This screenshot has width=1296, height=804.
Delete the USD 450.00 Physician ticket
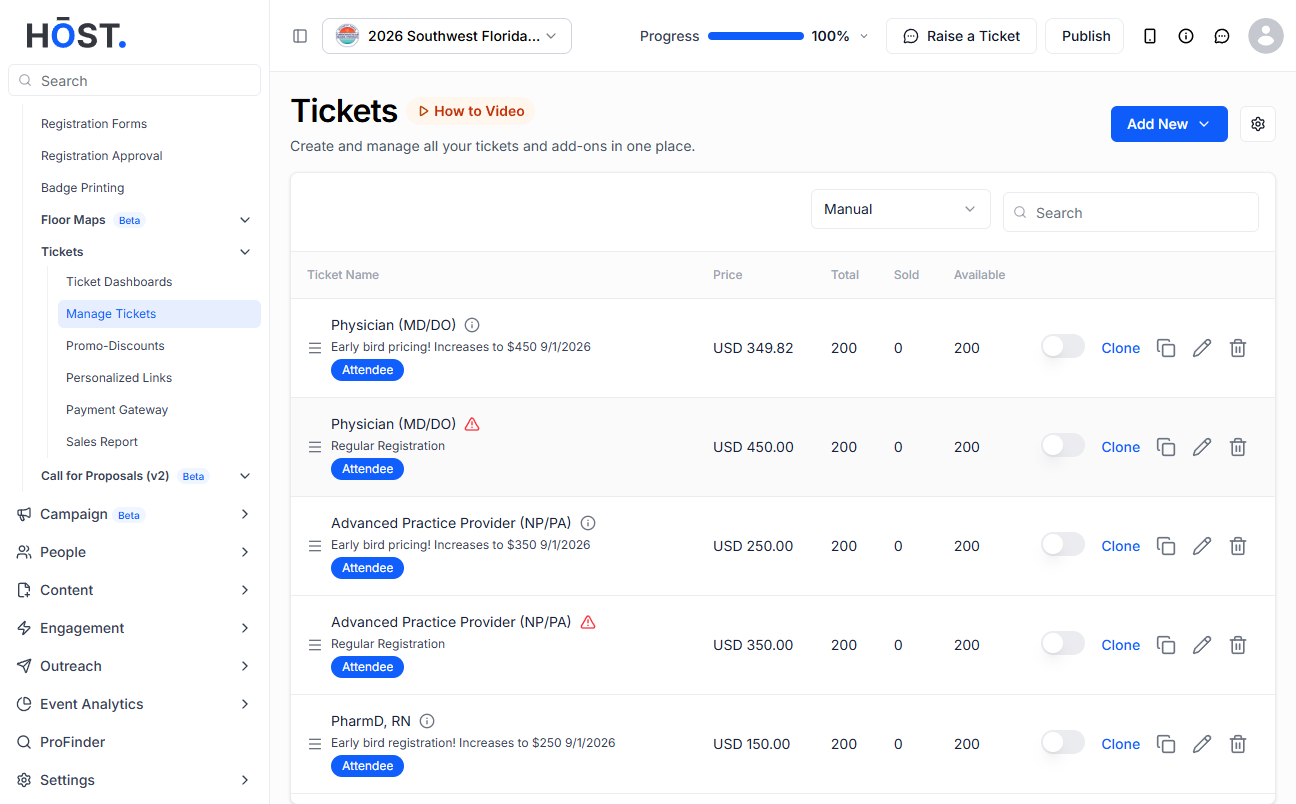pos(1238,447)
